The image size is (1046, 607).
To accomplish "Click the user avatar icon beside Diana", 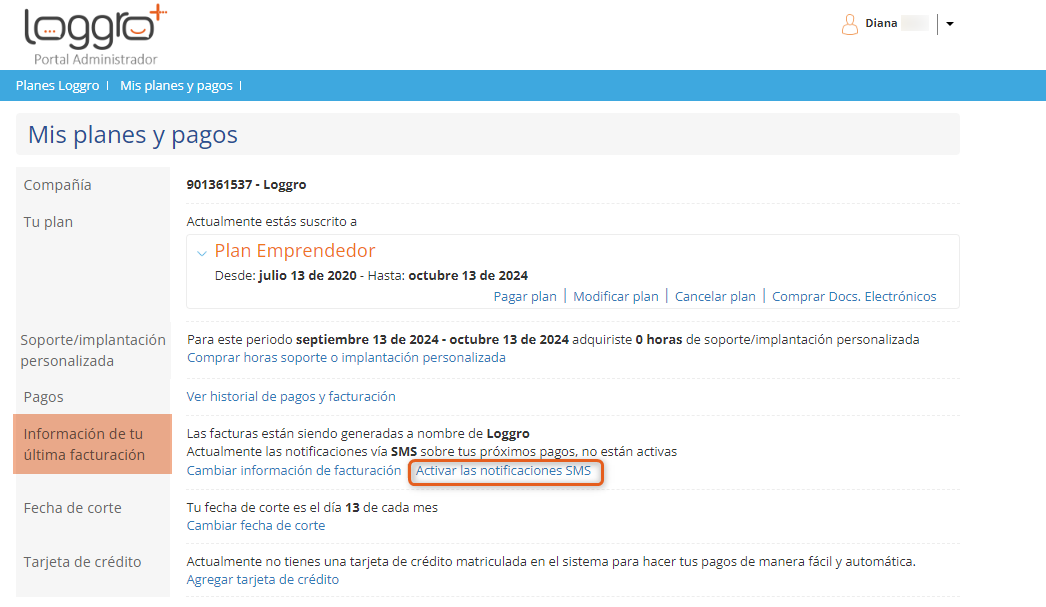I will tap(849, 24).
